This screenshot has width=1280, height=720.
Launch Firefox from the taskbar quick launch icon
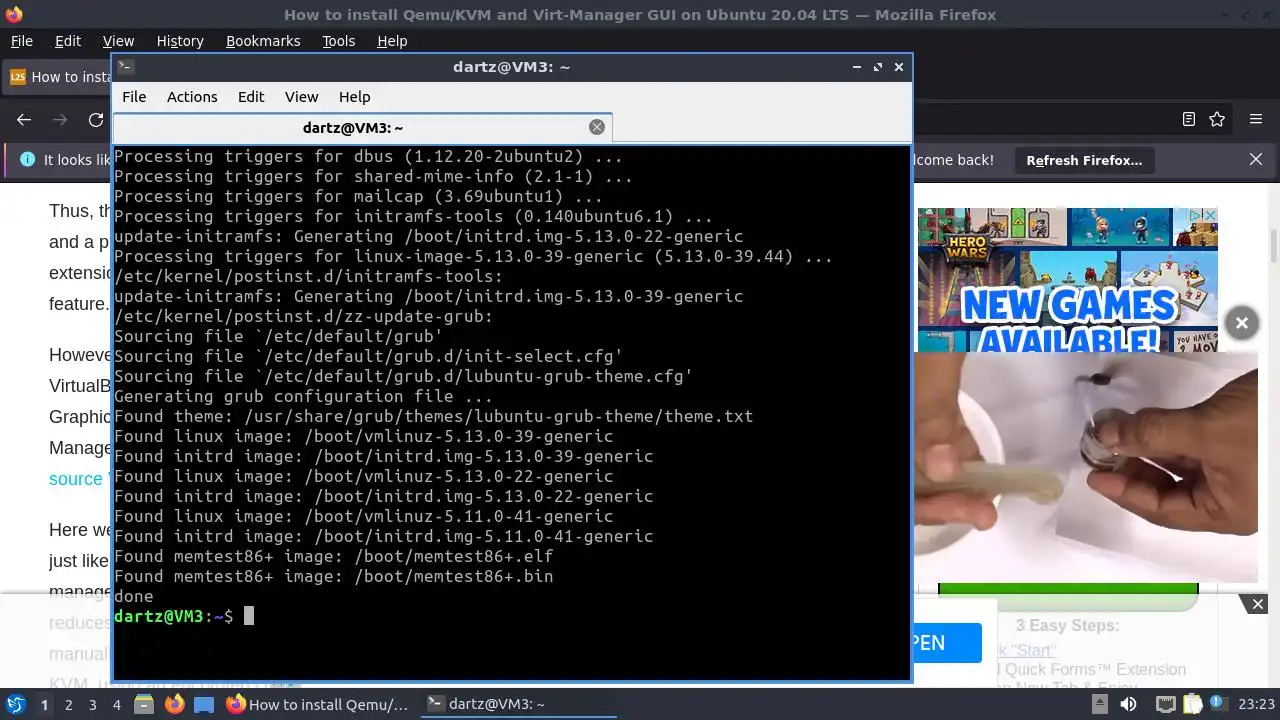174,704
